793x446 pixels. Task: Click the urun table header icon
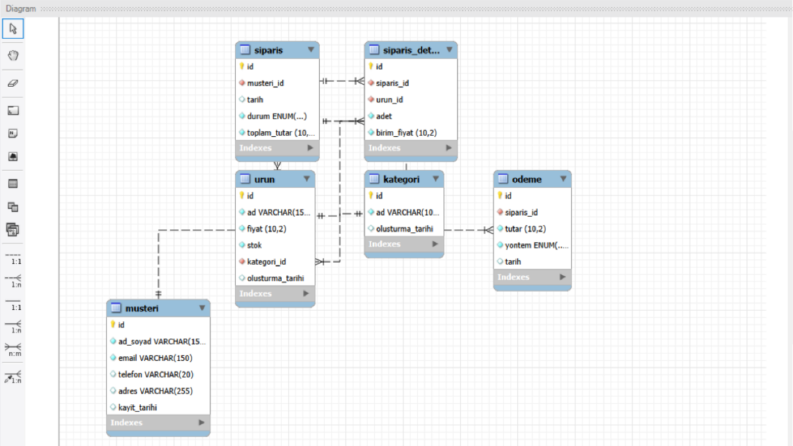tap(245, 179)
